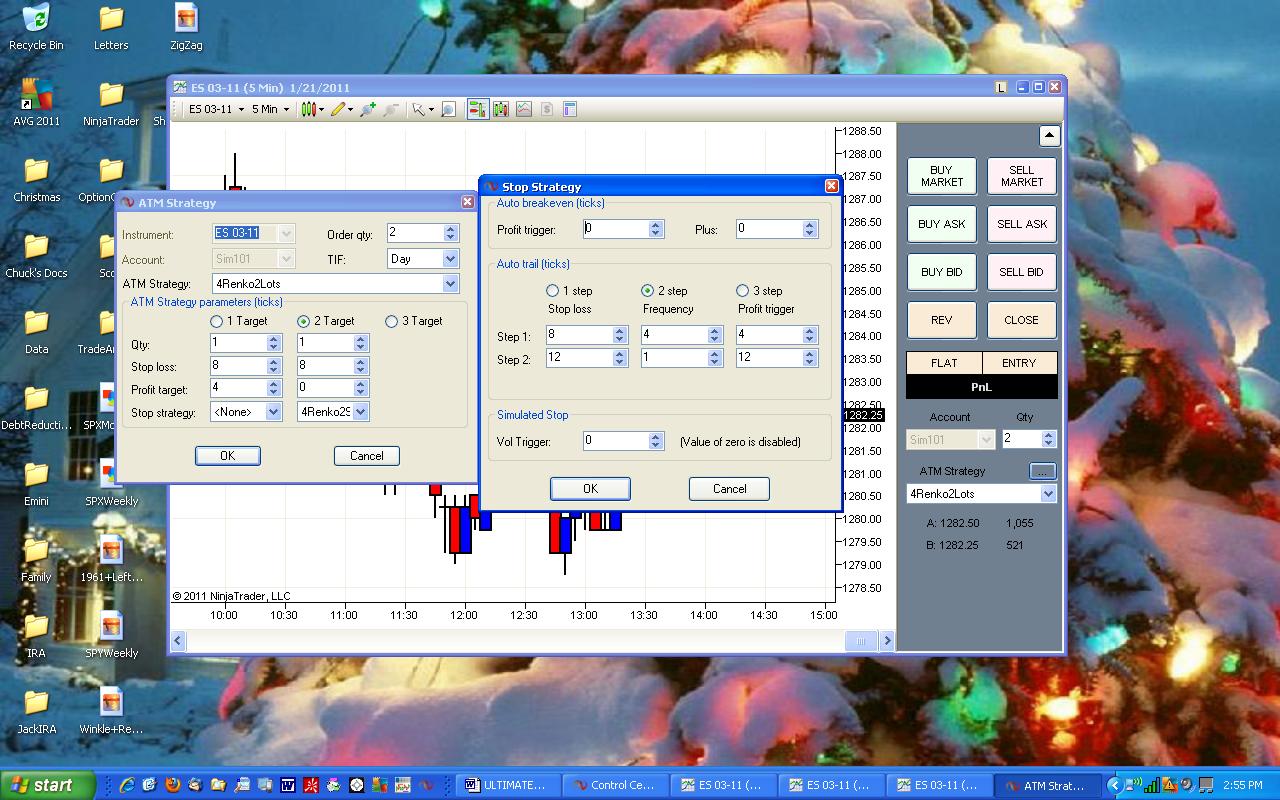Screen dimensions: 1280x800
Task: Launch Firefox from quick launch bar
Action: tap(172, 785)
